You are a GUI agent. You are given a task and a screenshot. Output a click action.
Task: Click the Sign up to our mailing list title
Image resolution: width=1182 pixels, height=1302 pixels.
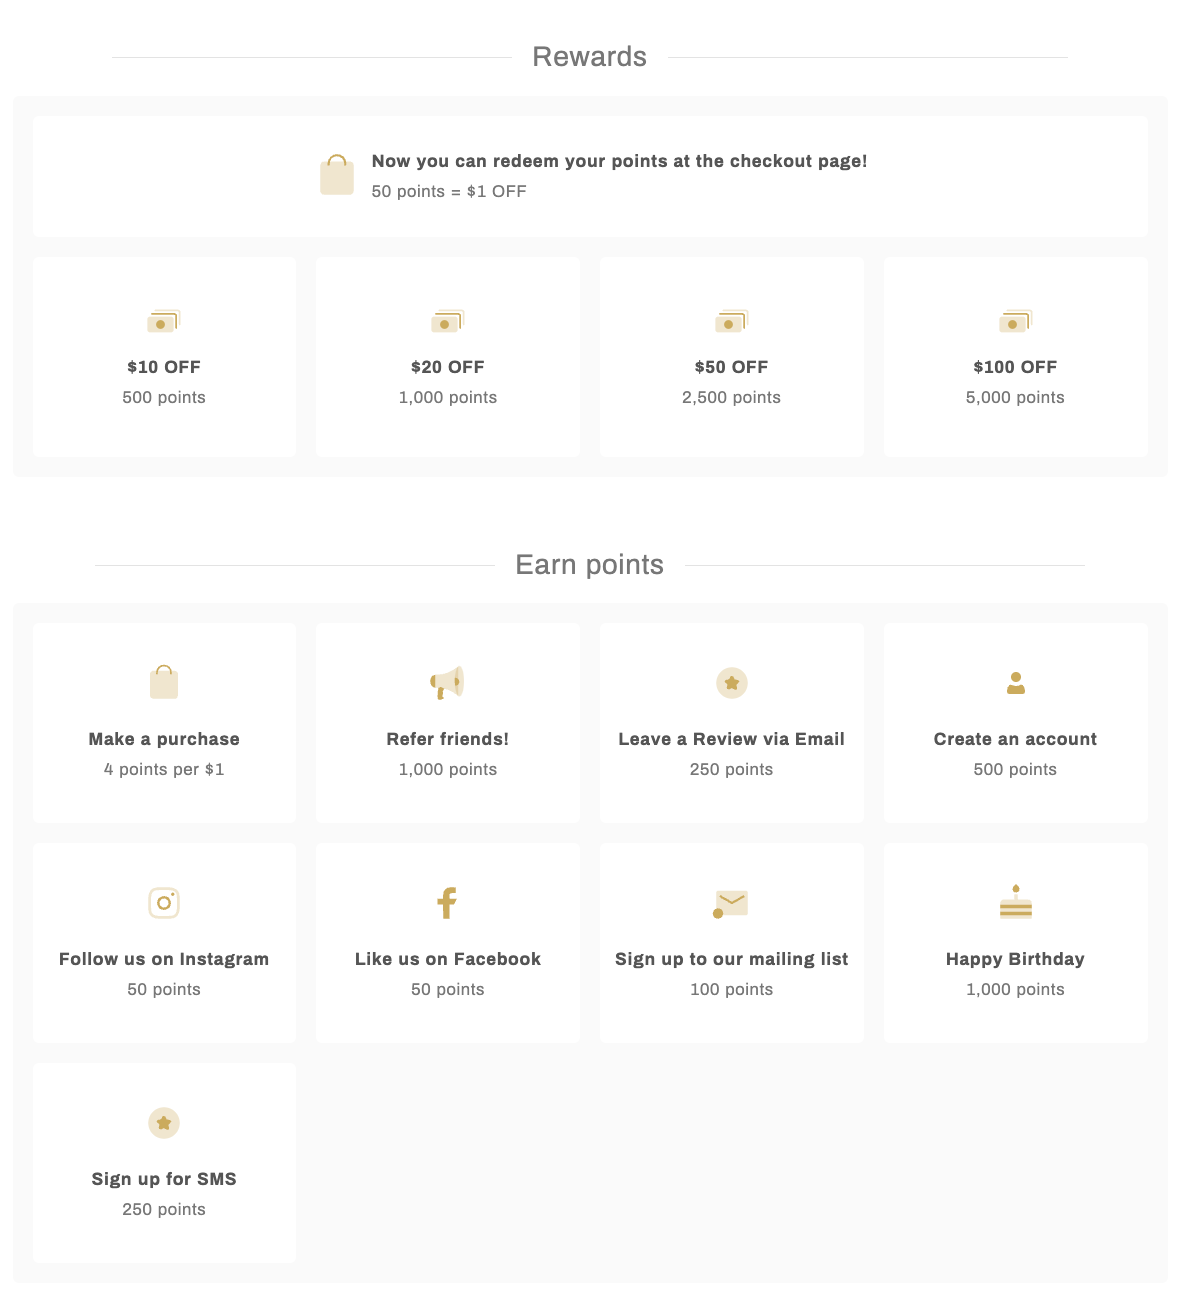click(x=732, y=959)
